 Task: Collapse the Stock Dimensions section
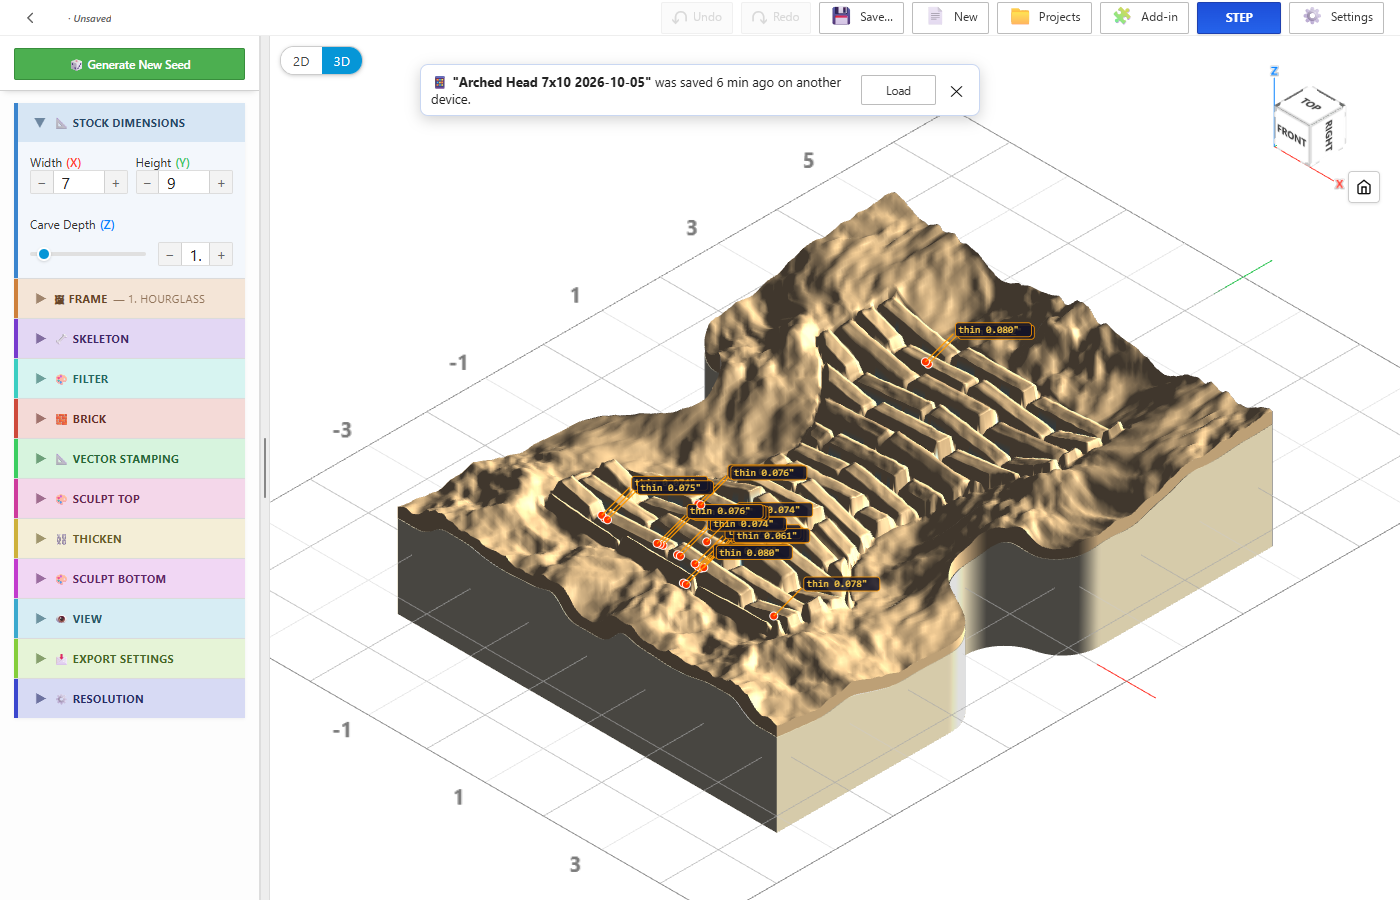coord(40,123)
